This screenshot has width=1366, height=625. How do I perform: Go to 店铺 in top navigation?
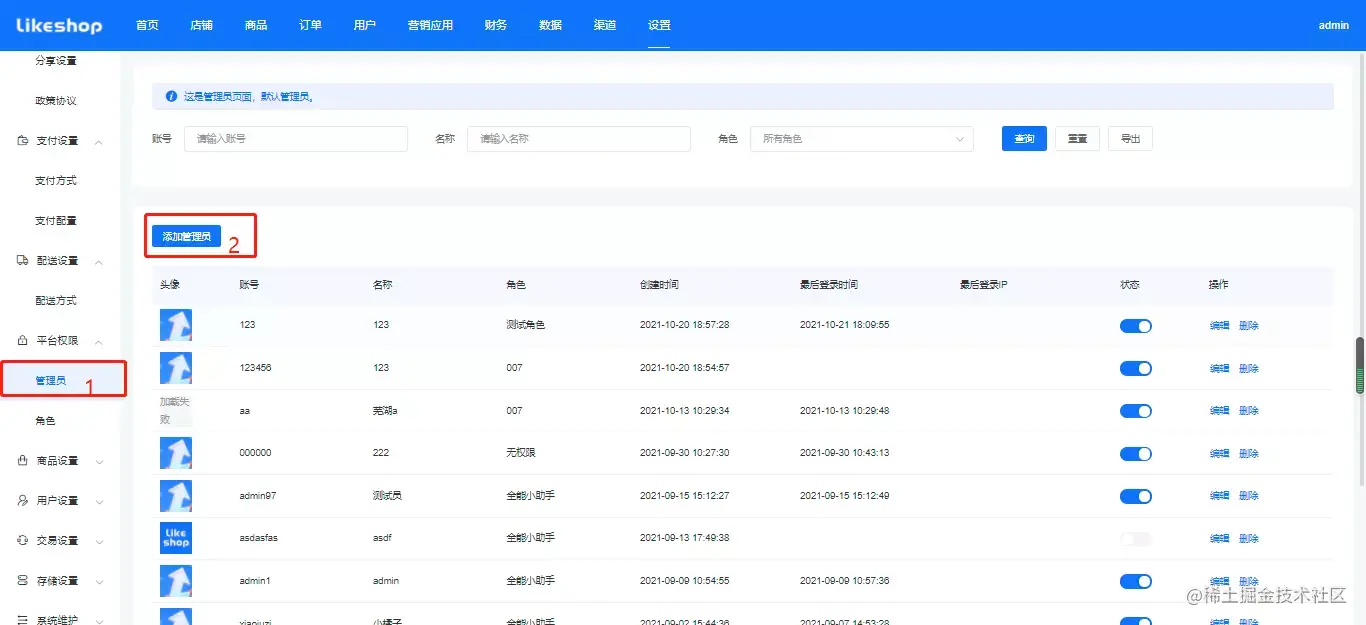point(201,25)
